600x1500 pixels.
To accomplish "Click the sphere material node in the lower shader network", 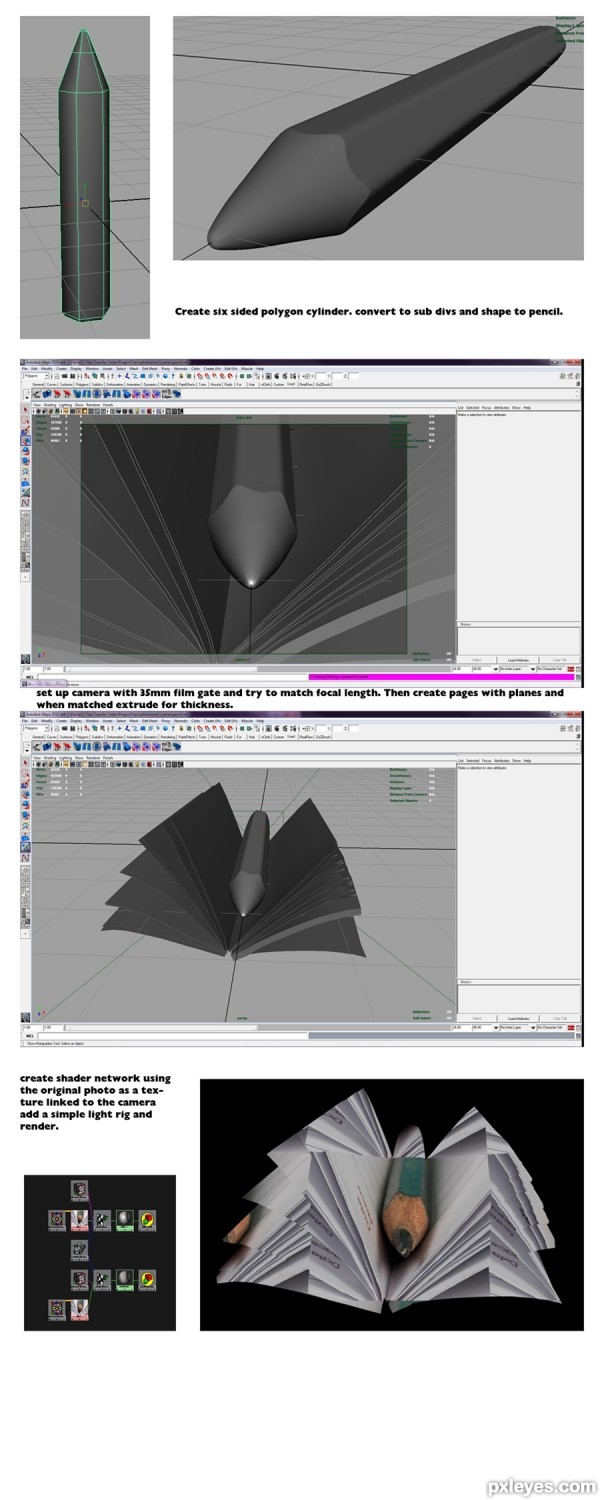I will (x=125, y=1280).
